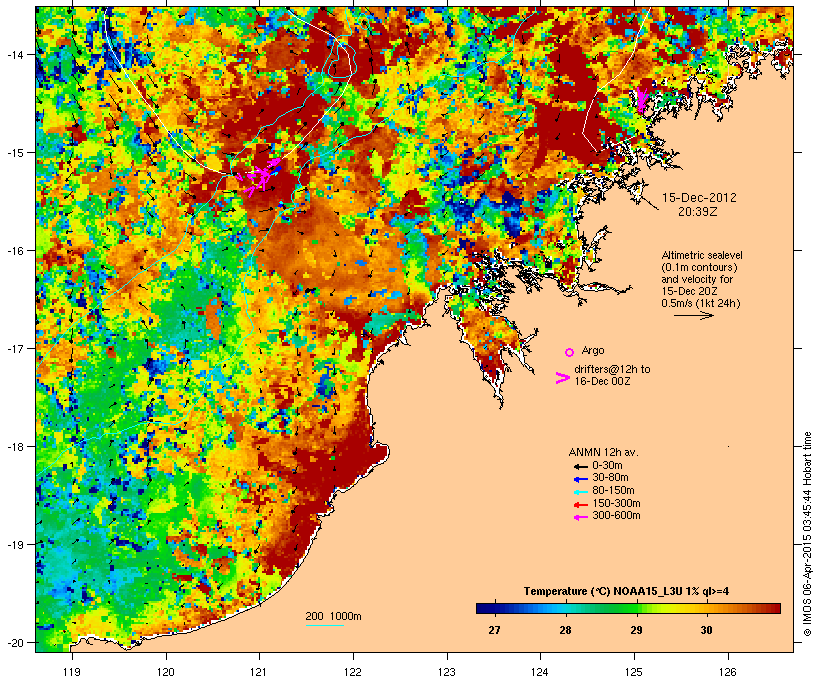Click the longitude axis label 119

pos(72,672)
